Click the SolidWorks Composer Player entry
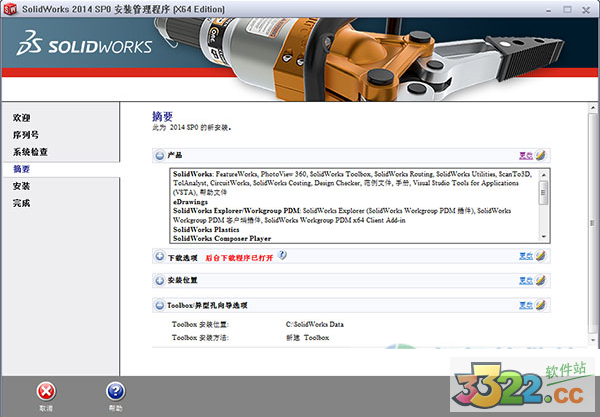The height and width of the screenshot is (417, 600). pyautogui.click(x=222, y=238)
